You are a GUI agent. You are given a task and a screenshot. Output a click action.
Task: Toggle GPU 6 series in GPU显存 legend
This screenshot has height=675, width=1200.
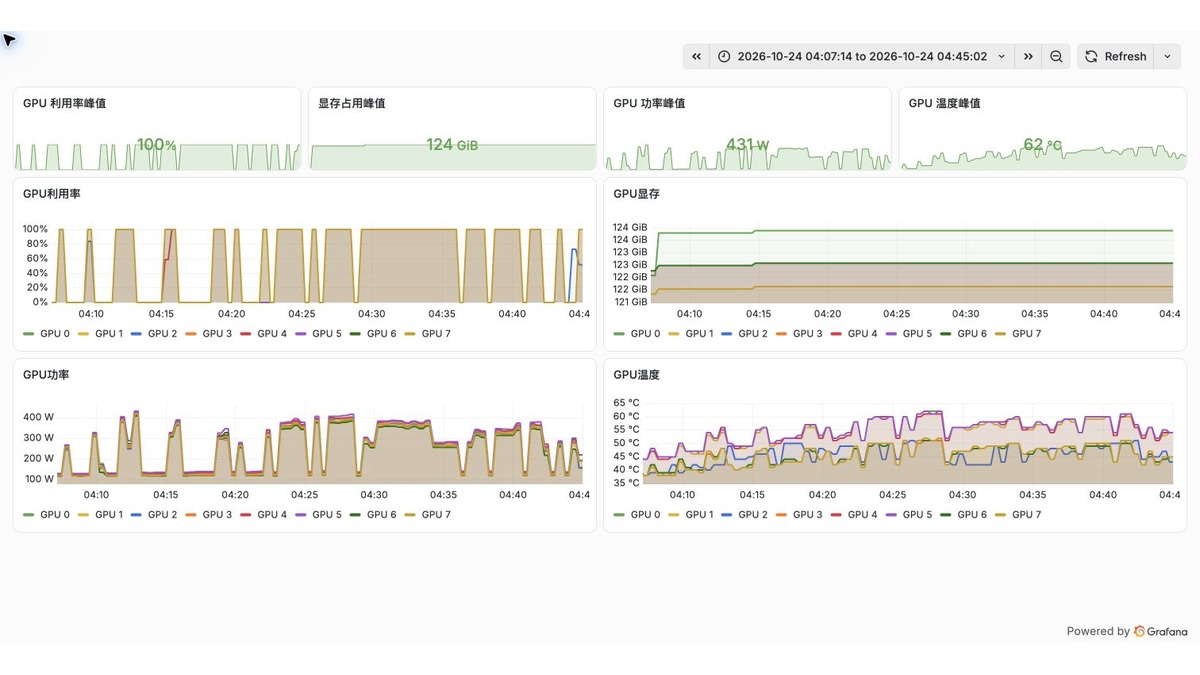tap(972, 334)
